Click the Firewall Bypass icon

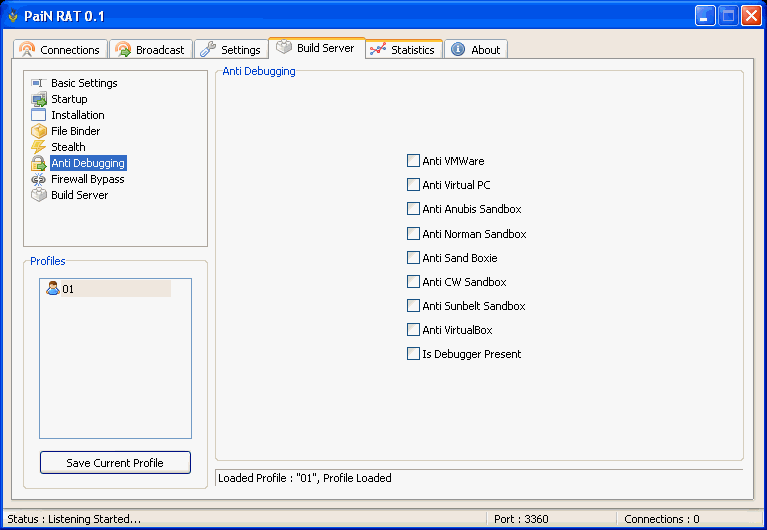39,179
